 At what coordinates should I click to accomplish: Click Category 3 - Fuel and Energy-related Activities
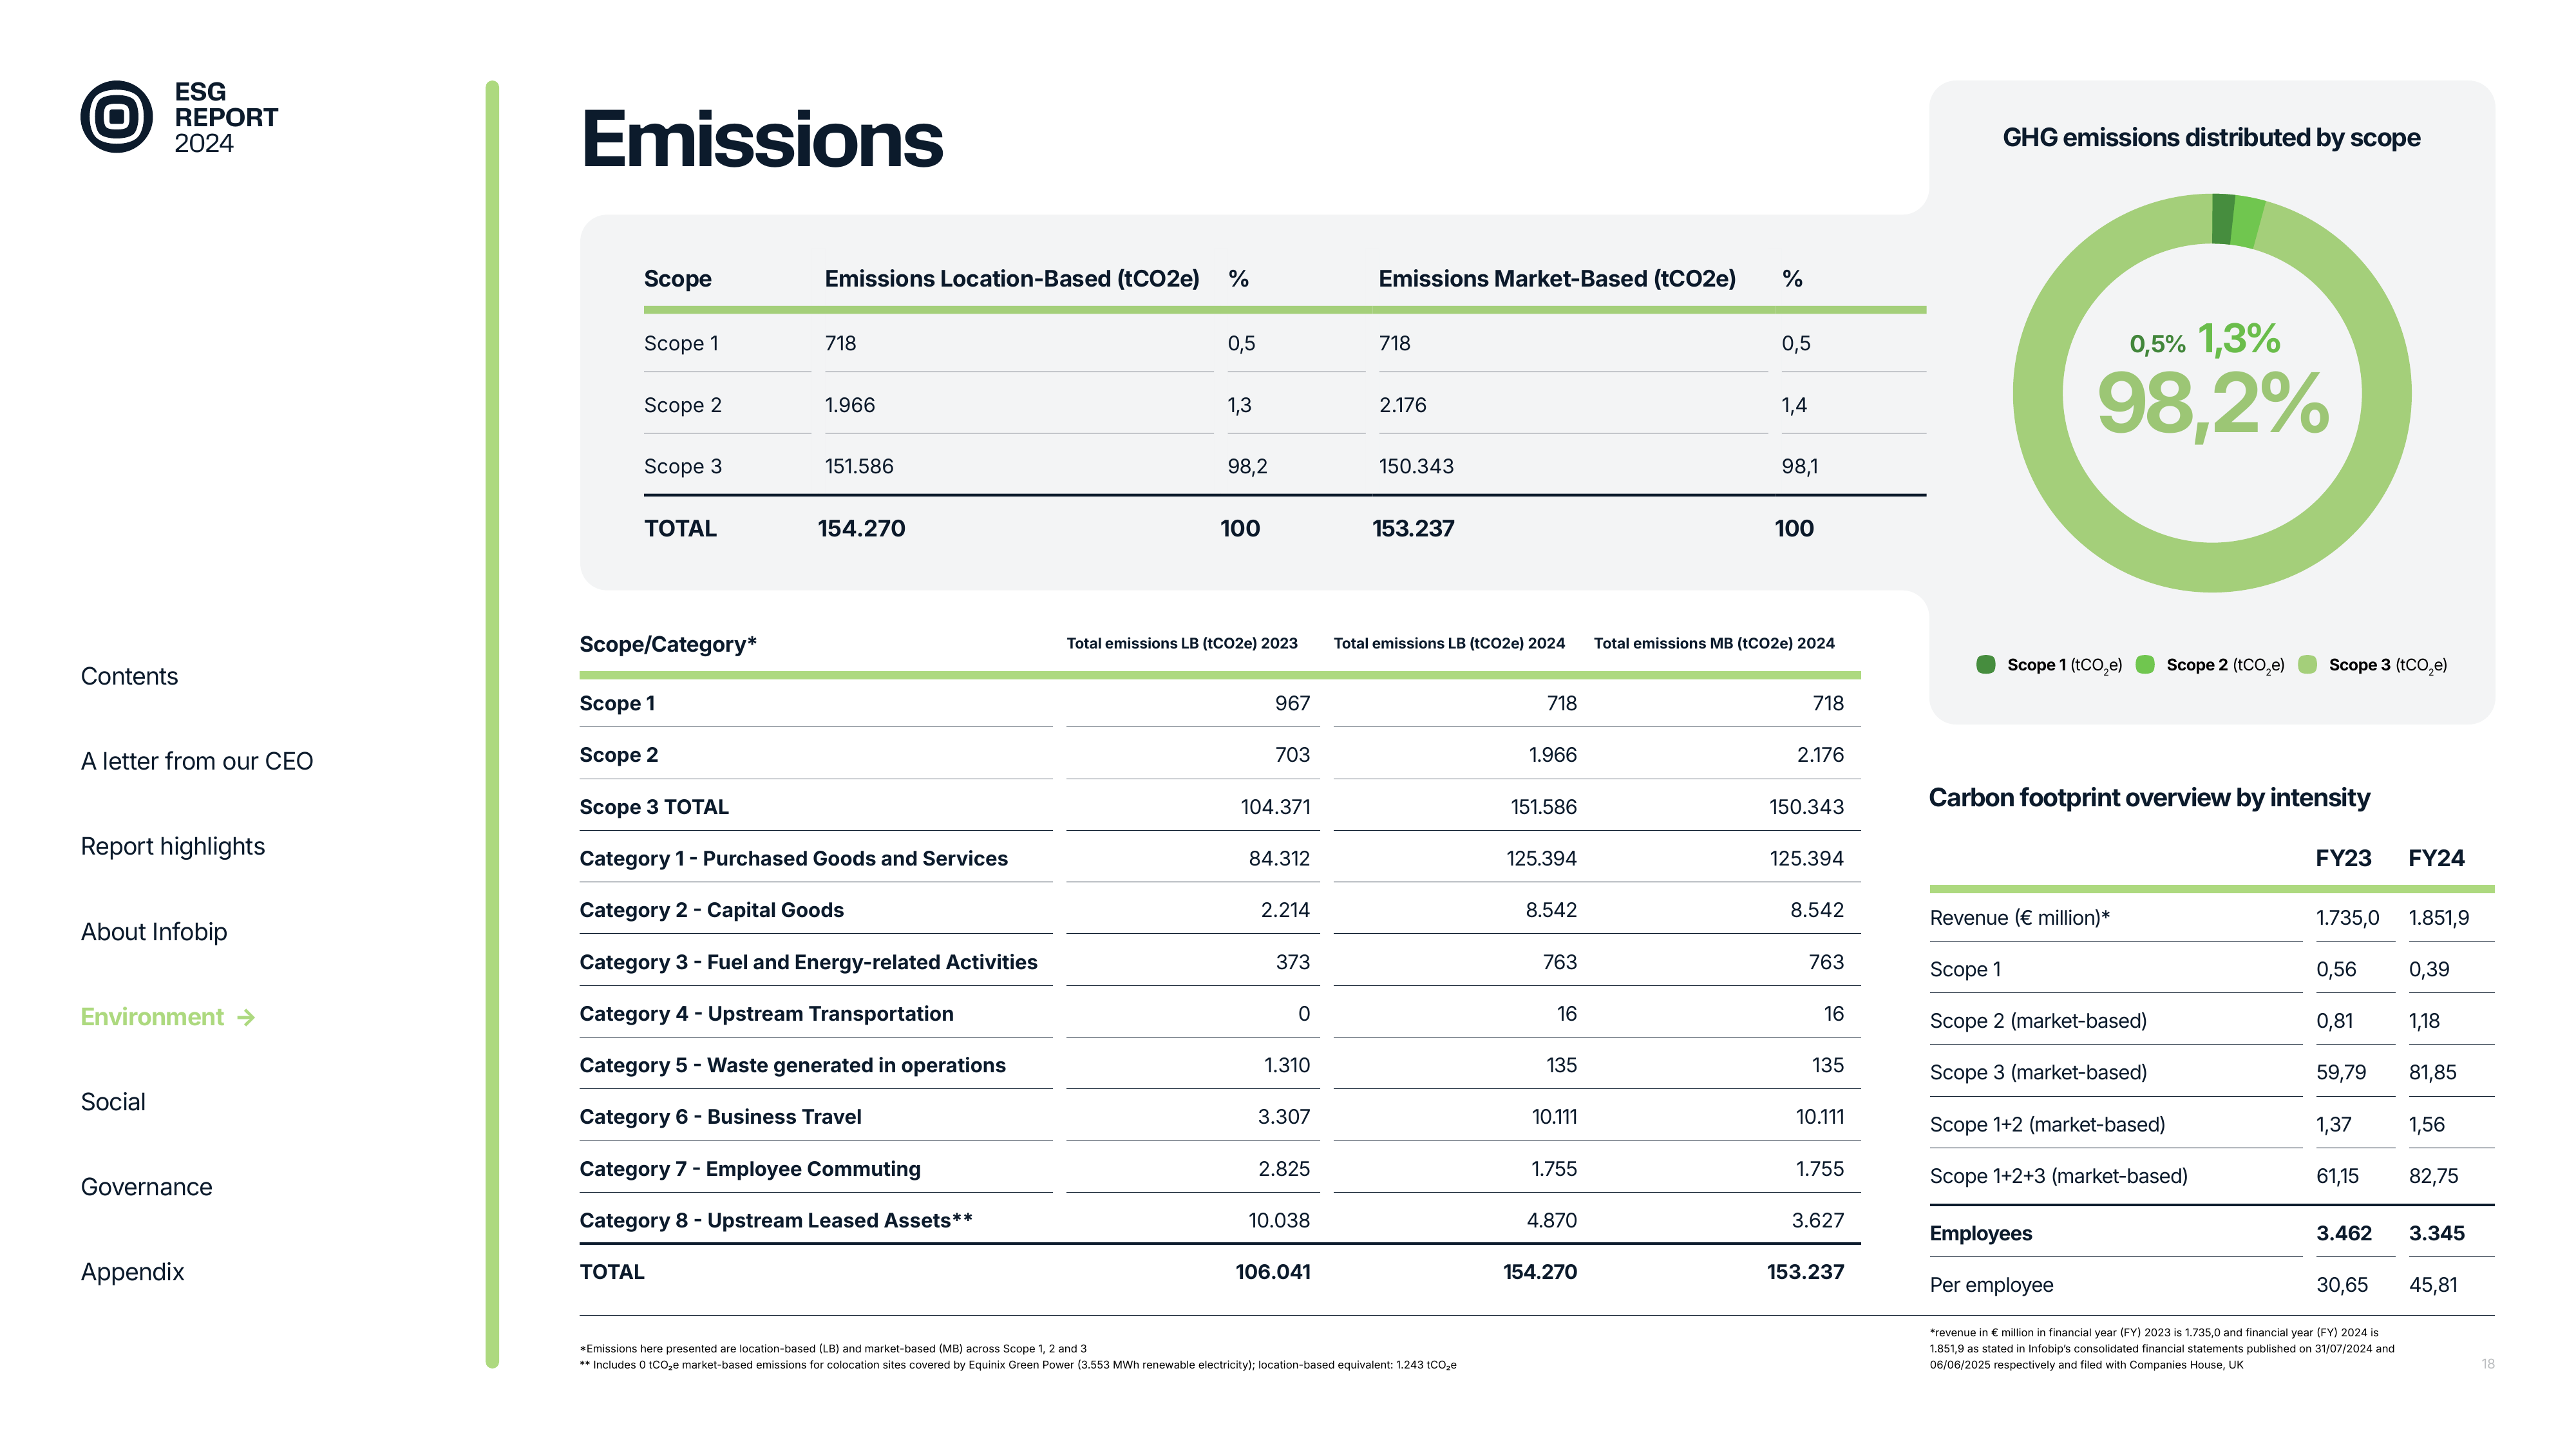(x=808, y=962)
